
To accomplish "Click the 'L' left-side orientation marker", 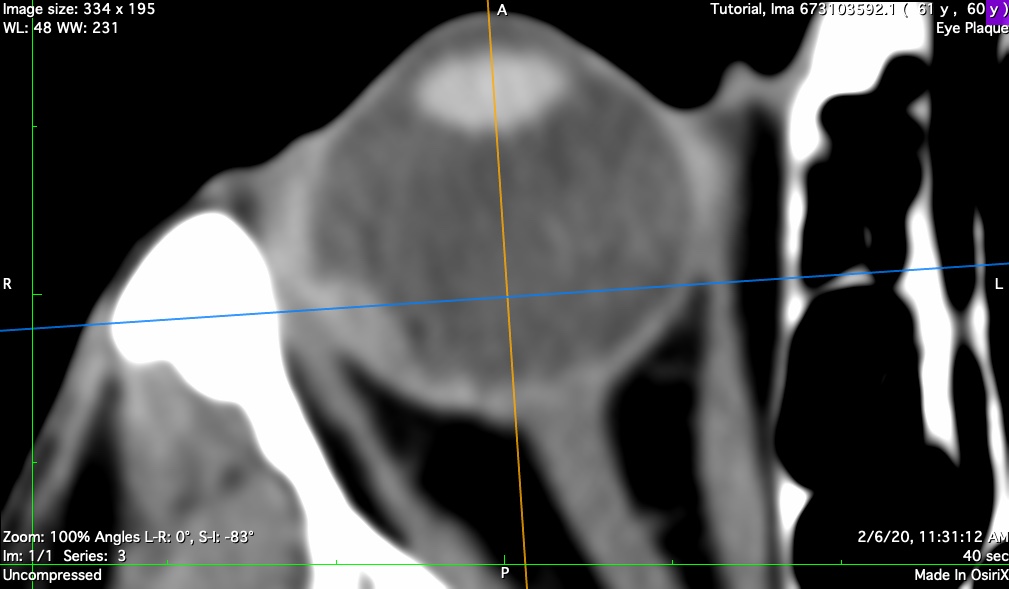I will pos(998,284).
